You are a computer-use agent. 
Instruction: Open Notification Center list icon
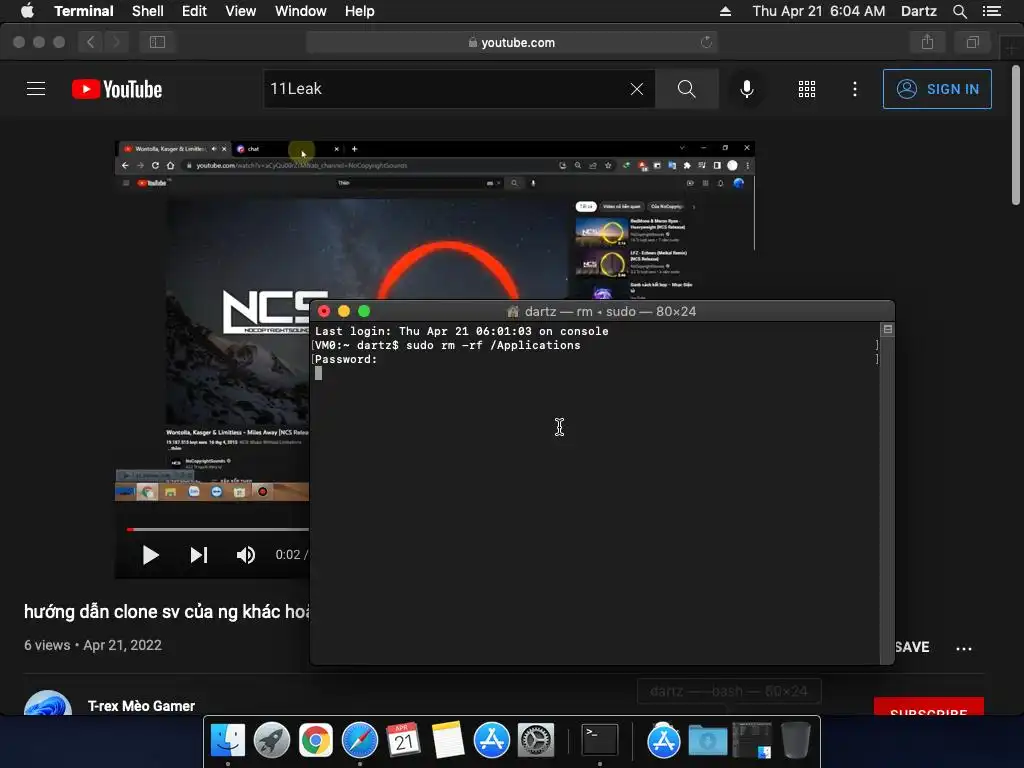991,11
